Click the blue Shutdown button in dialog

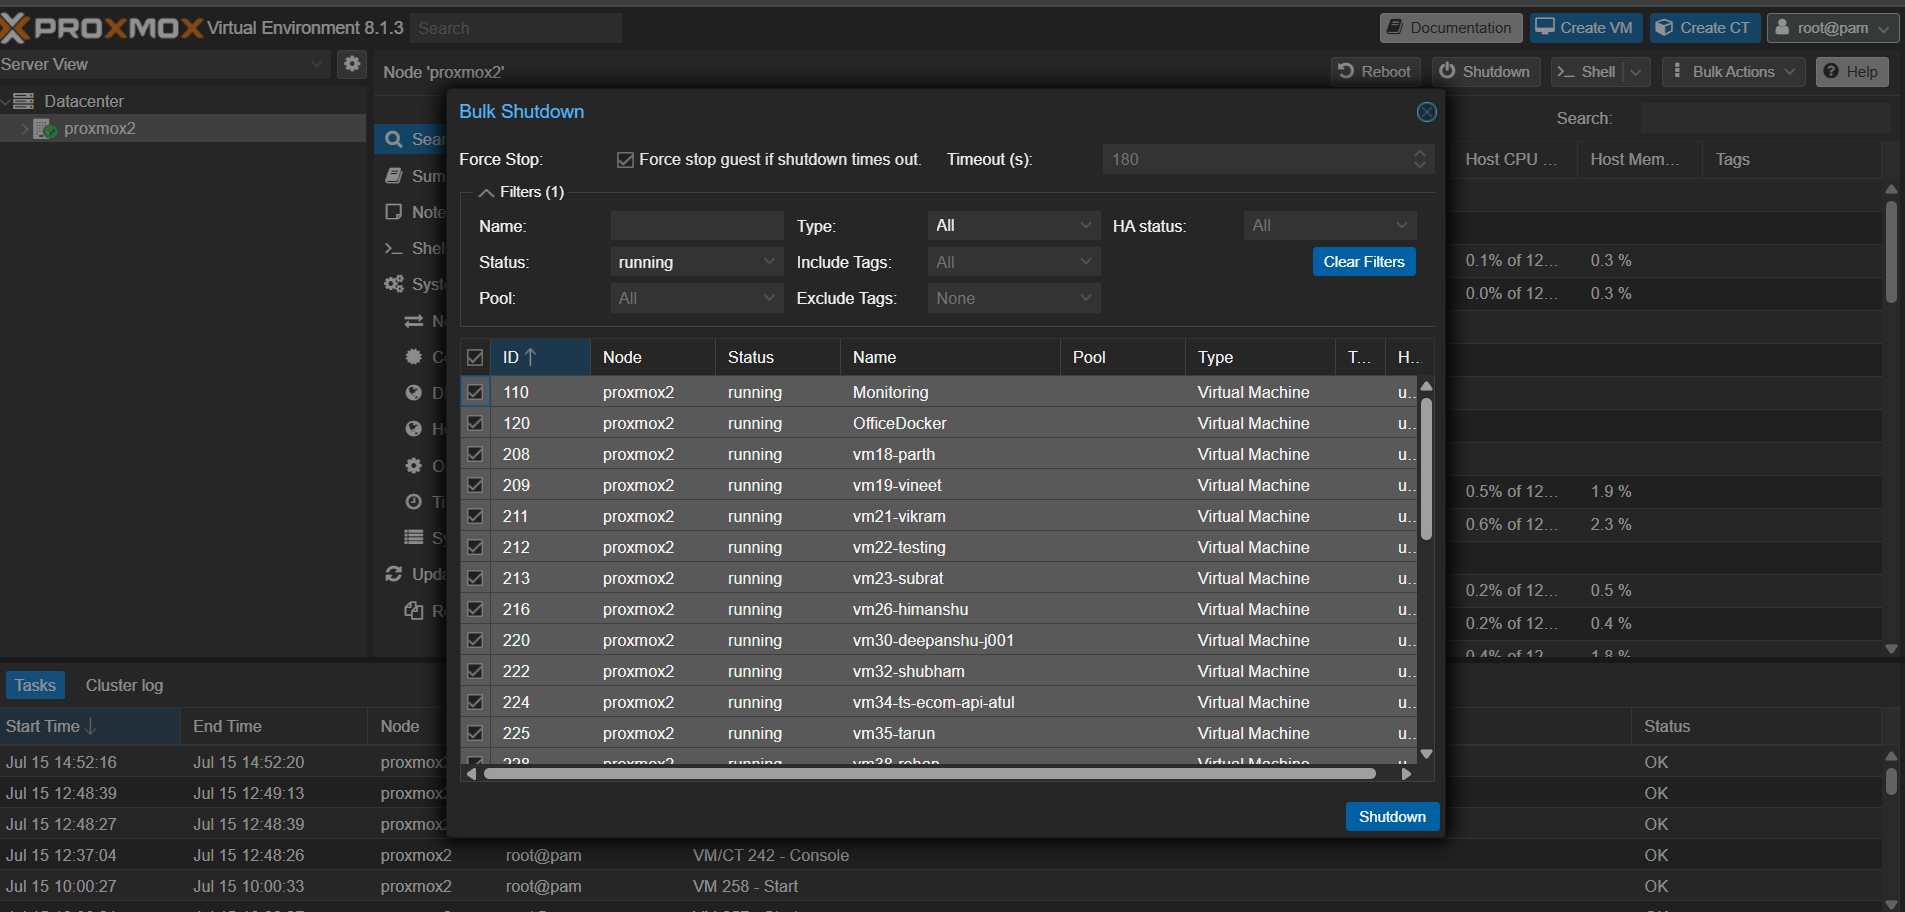(x=1392, y=817)
